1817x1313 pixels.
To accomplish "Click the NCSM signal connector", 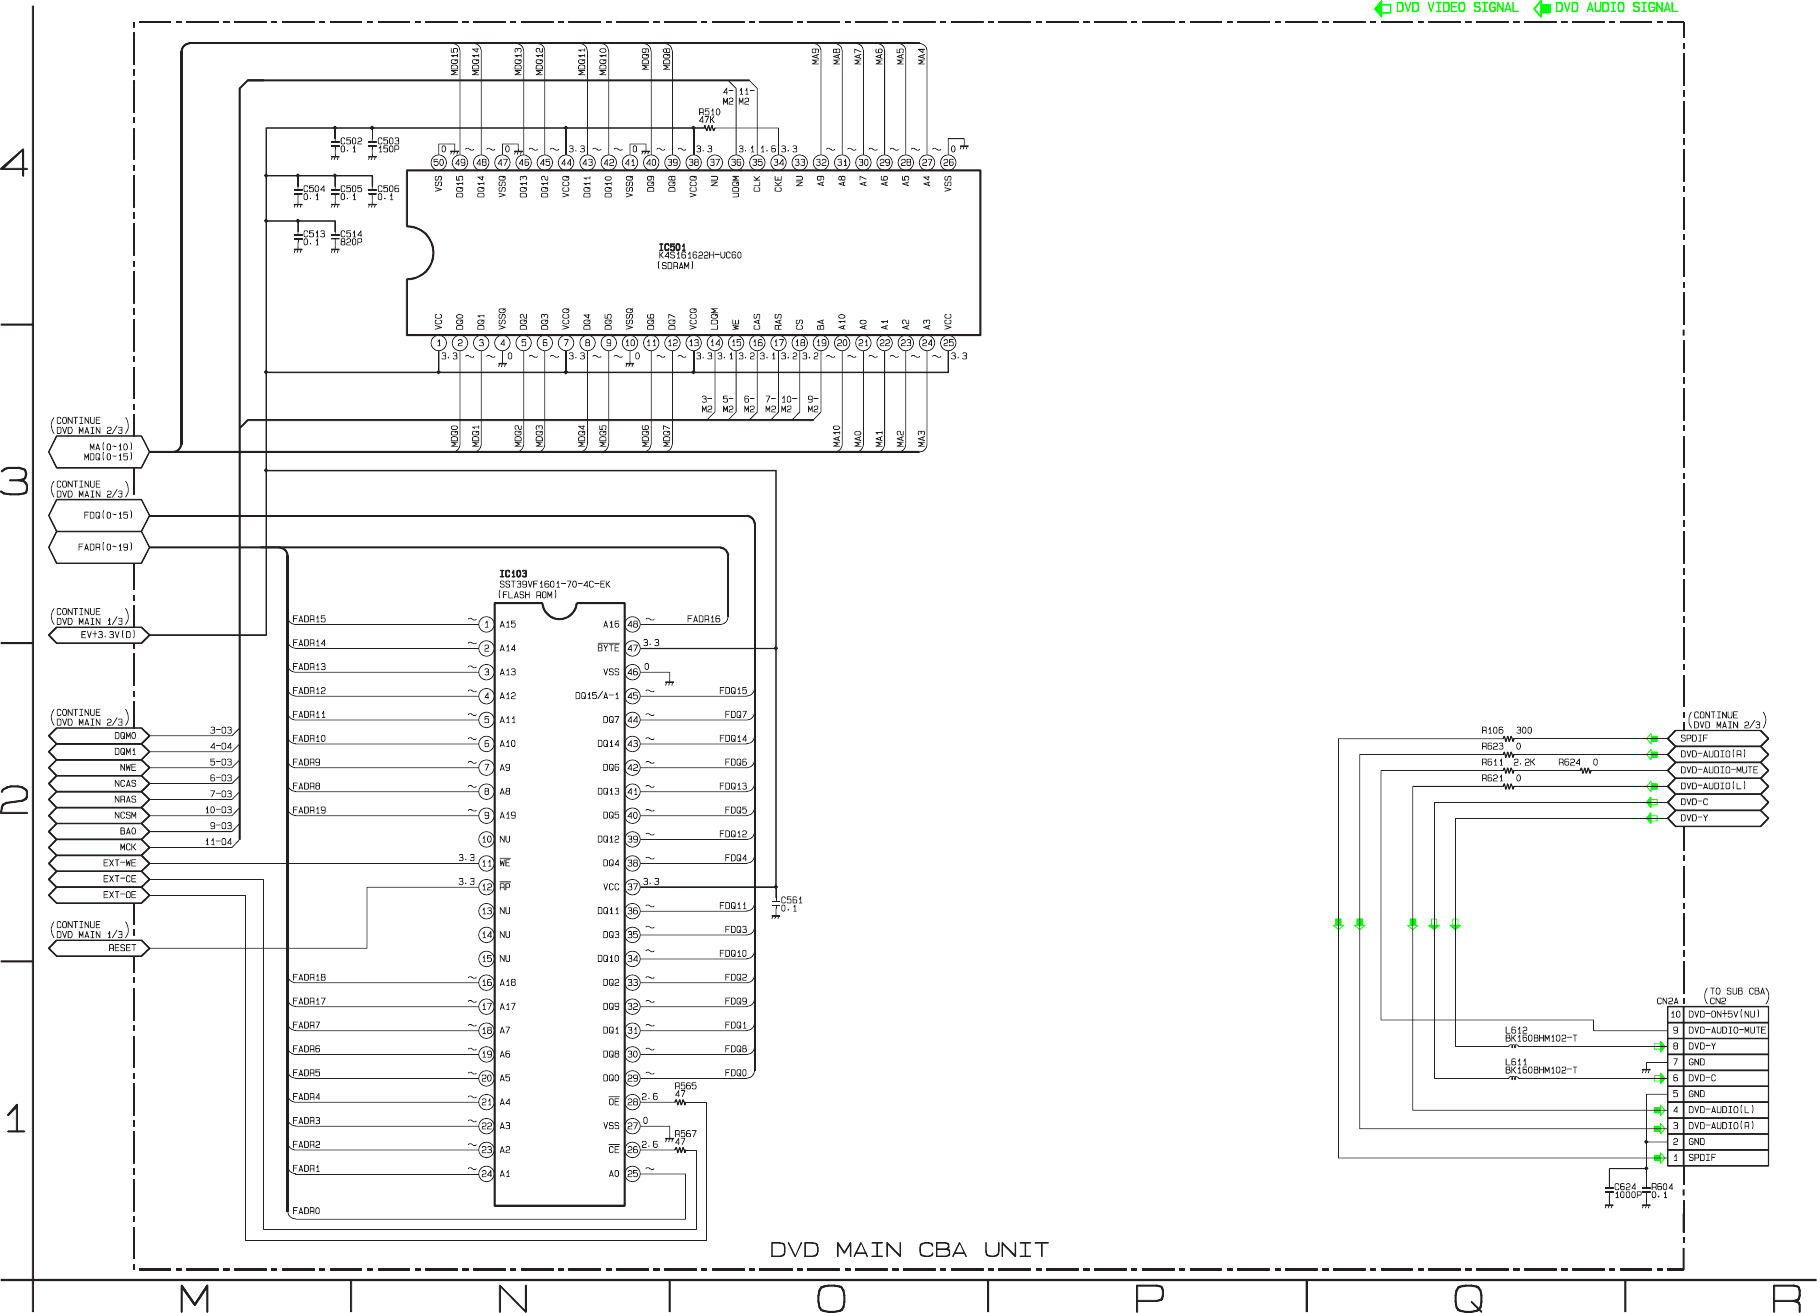I will click(98, 816).
